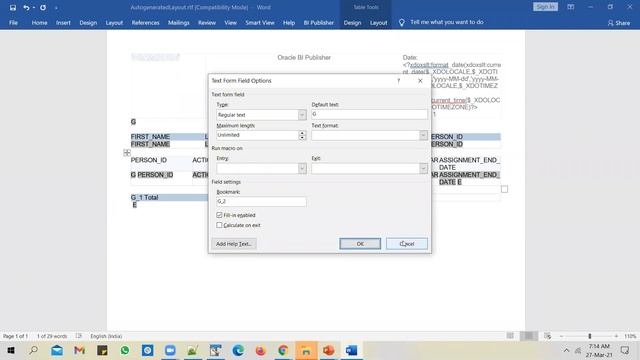This screenshot has width=640, height=360.
Task: Click the taskbar search icon
Action: click(x=34, y=350)
